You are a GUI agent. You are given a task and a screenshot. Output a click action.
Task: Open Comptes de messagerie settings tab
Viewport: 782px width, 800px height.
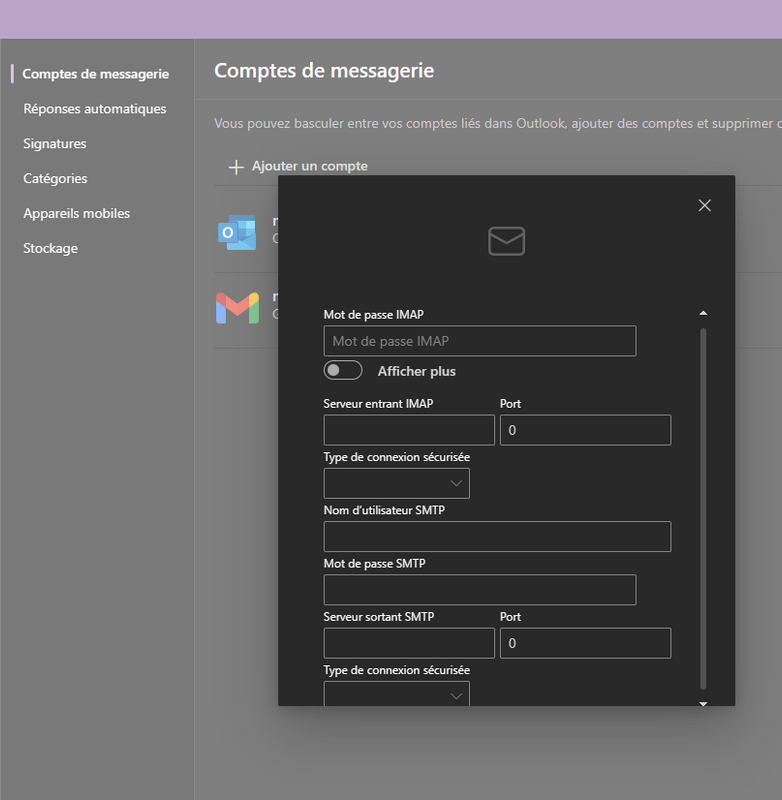click(95, 74)
